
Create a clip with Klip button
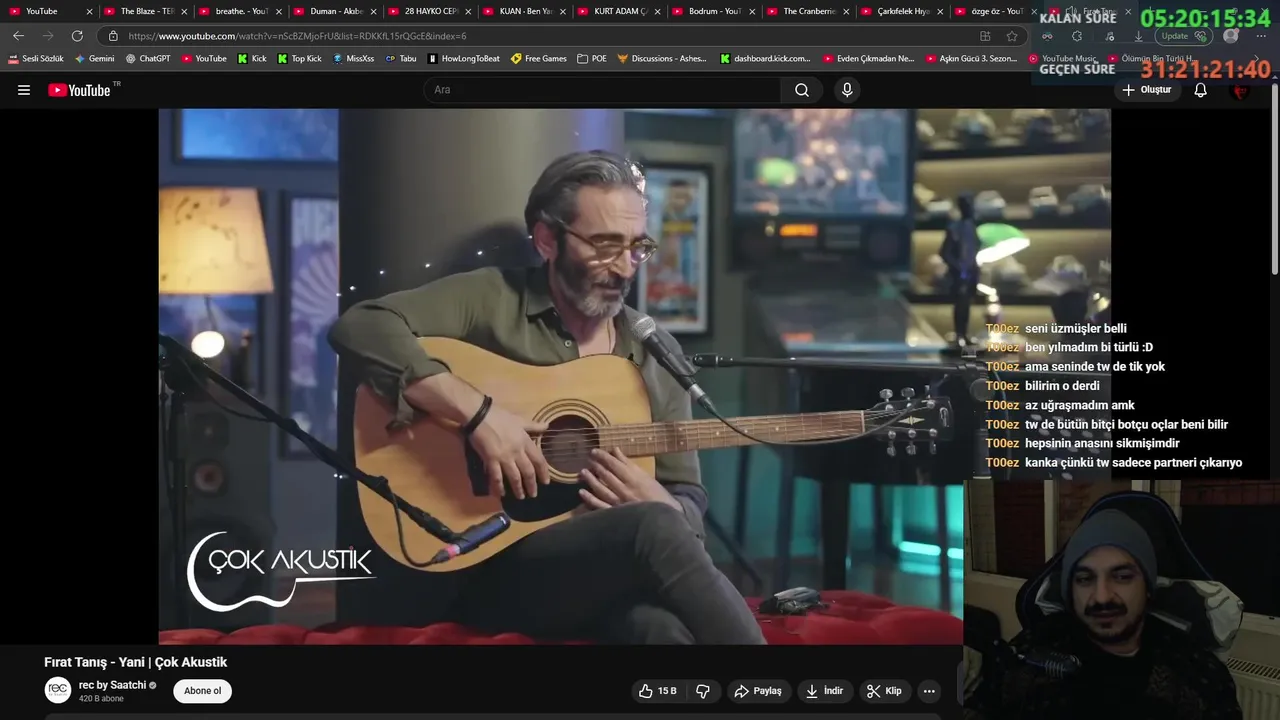click(x=884, y=691)
